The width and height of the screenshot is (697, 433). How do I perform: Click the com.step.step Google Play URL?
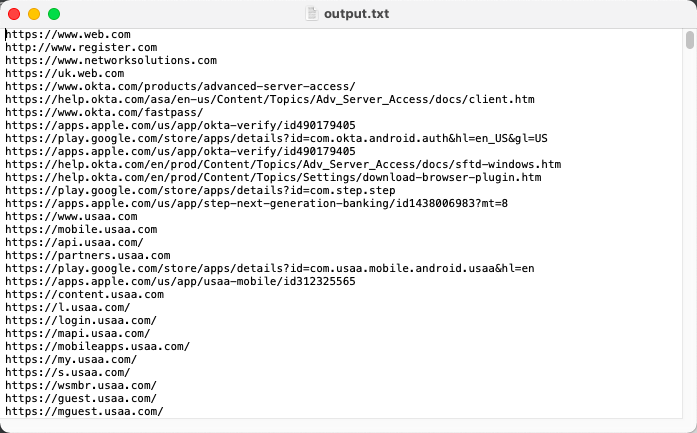tap(200, 191)
